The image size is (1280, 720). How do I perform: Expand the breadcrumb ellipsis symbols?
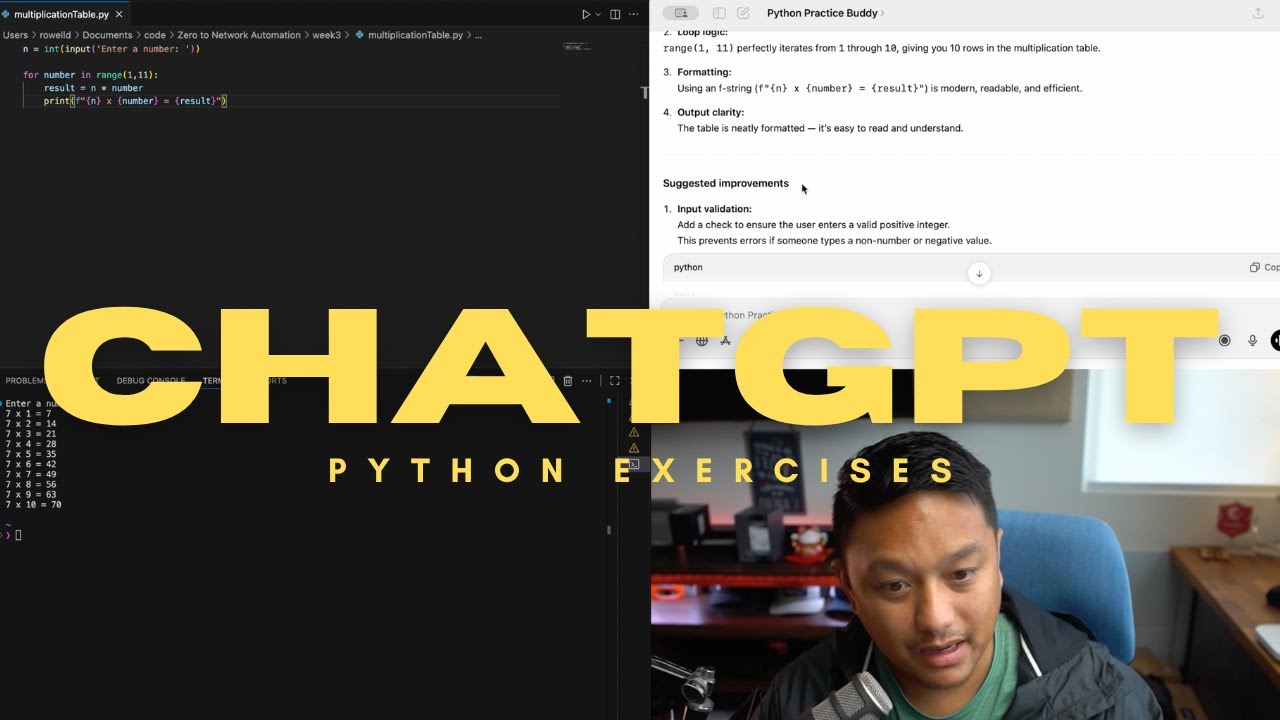point(478,35)
